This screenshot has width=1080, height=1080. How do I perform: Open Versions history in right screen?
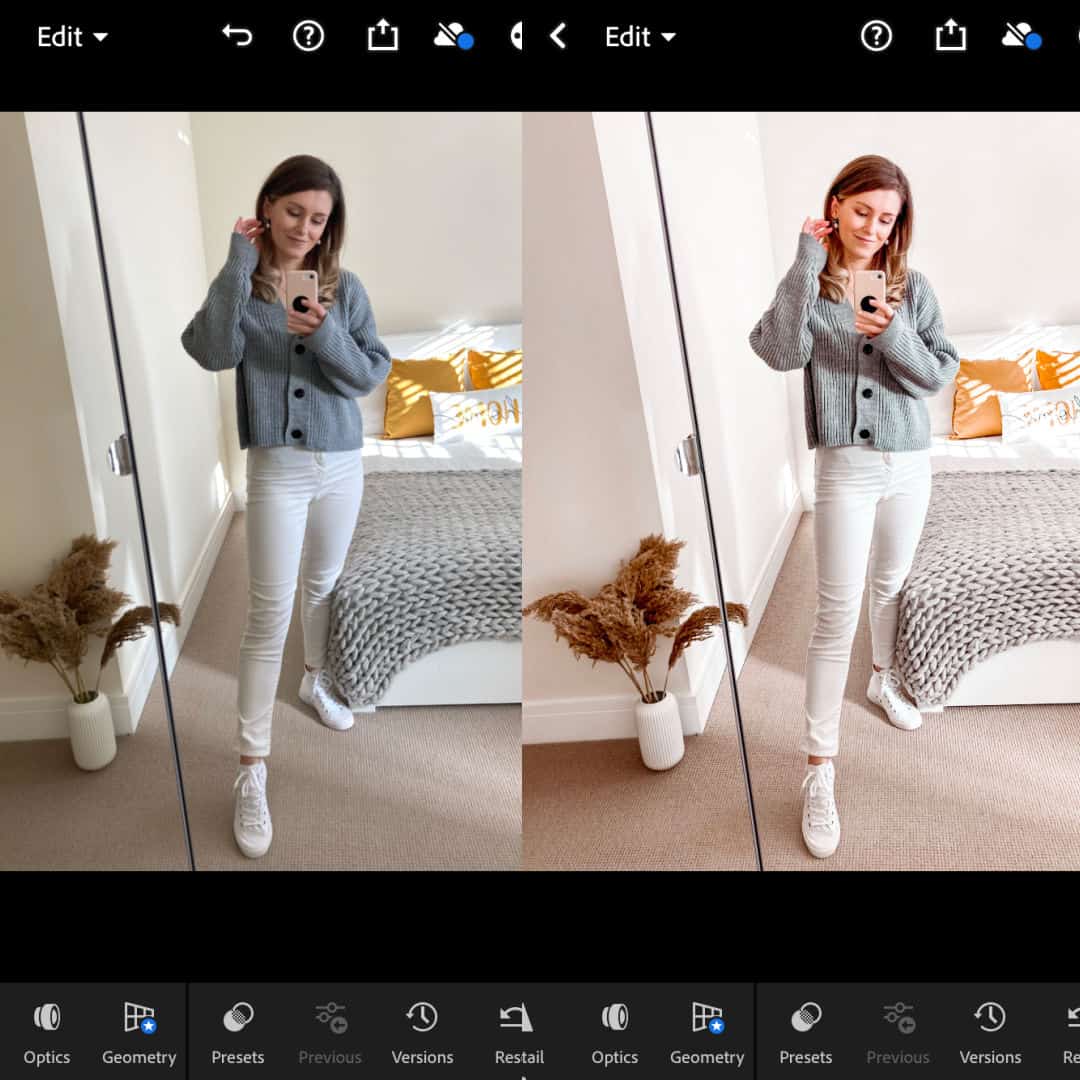[990, 1032]
